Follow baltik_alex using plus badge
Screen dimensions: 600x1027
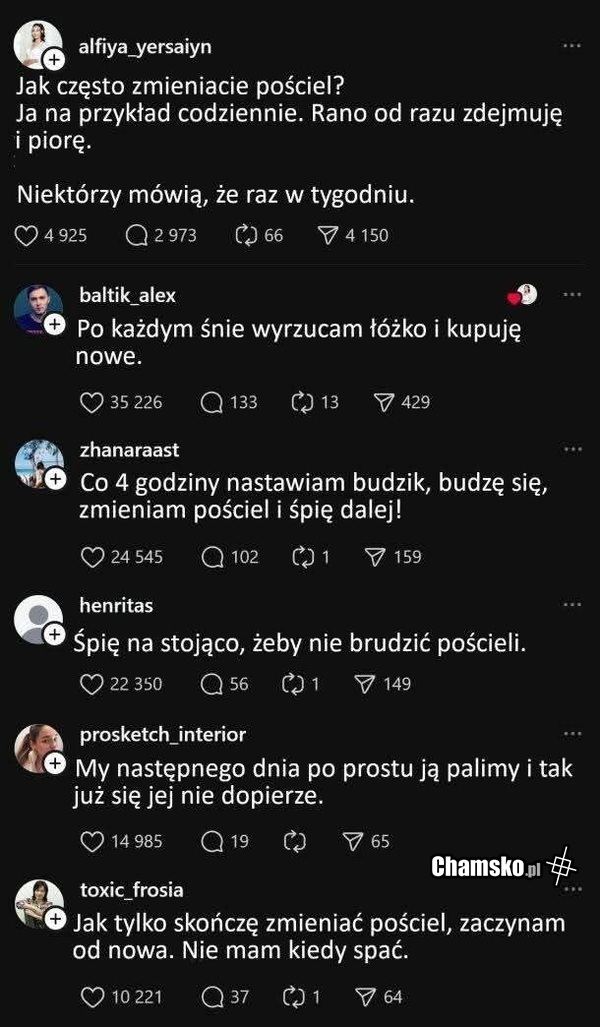(x=55, y=325)
